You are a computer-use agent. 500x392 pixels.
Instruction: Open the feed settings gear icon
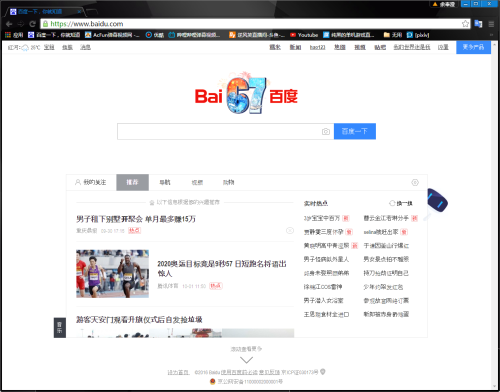[415, 182]
